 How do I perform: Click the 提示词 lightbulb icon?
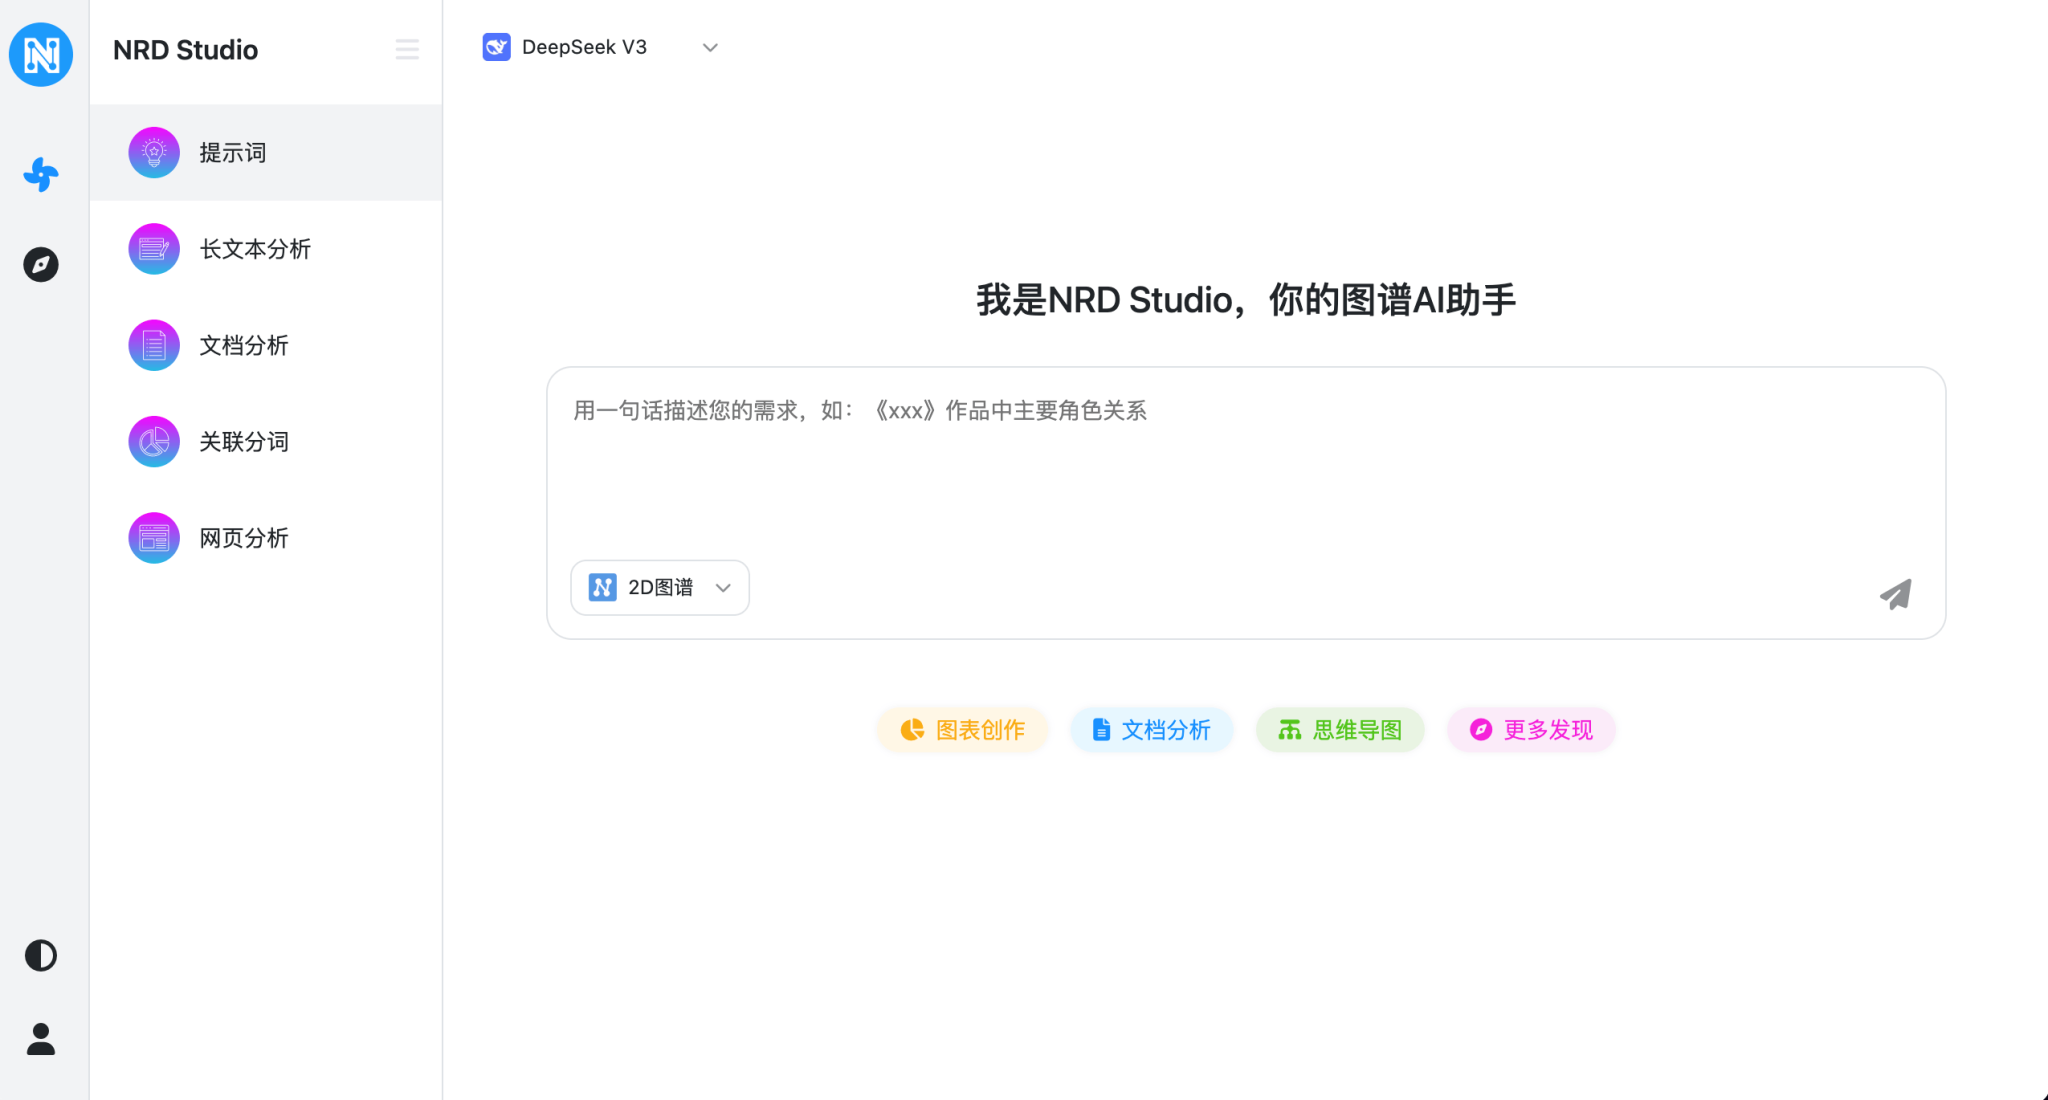click(x=154, y=153)
